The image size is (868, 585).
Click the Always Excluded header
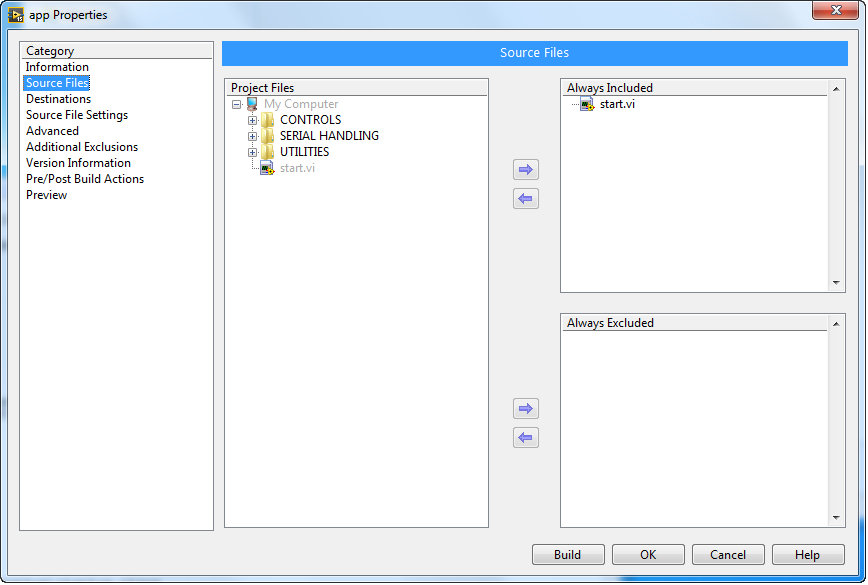click(x=695, y=323)
